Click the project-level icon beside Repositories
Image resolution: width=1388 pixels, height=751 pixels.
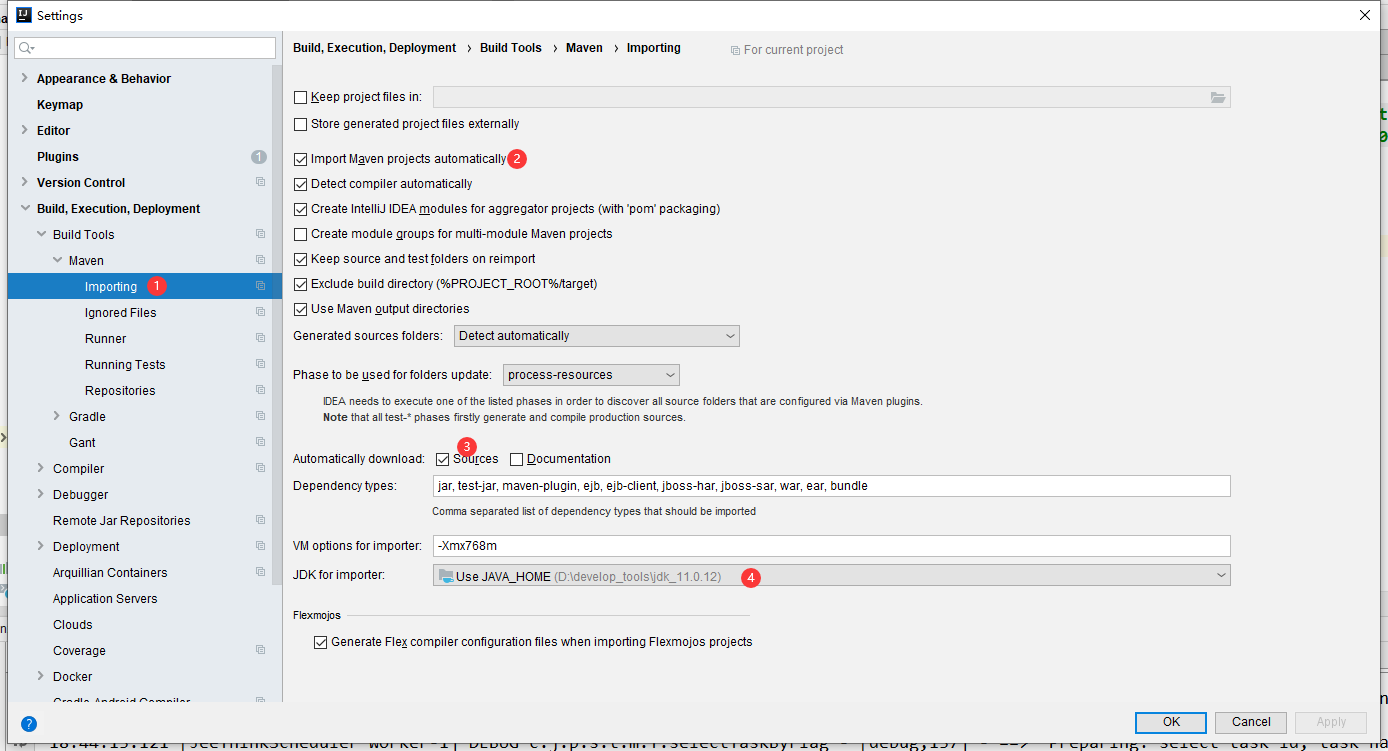pyautogui.click(x=260, y=390)
